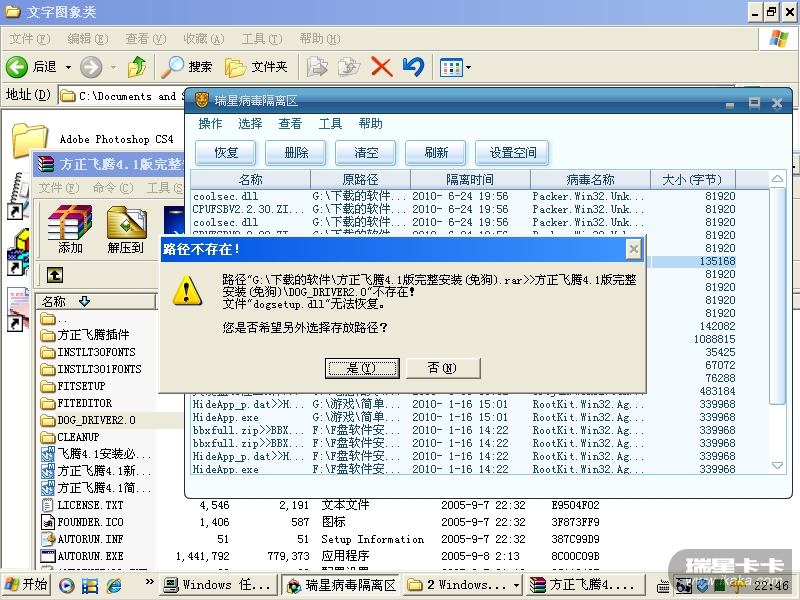Open the 查看 menu in the Rising quarantine window

coord(290,123)
